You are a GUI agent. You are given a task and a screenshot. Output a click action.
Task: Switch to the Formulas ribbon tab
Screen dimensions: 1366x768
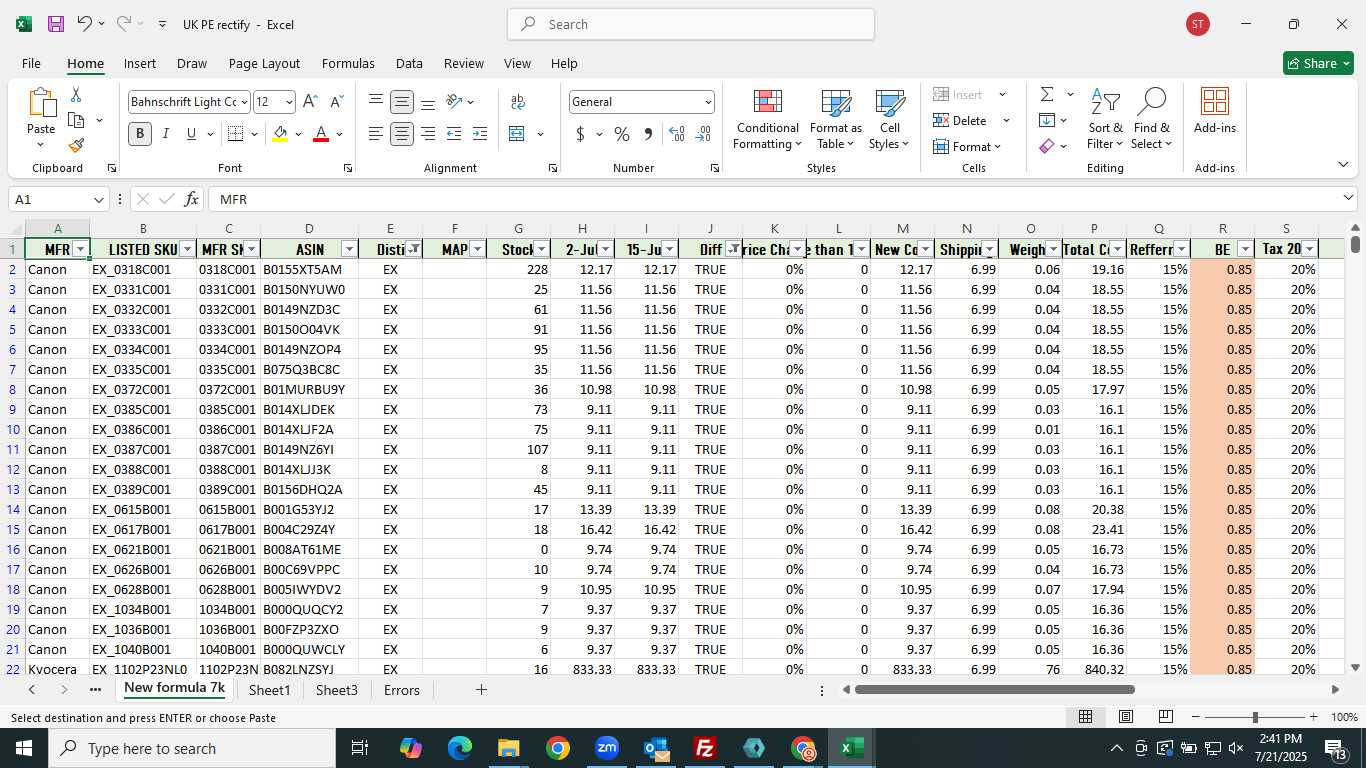pos(348,63)
